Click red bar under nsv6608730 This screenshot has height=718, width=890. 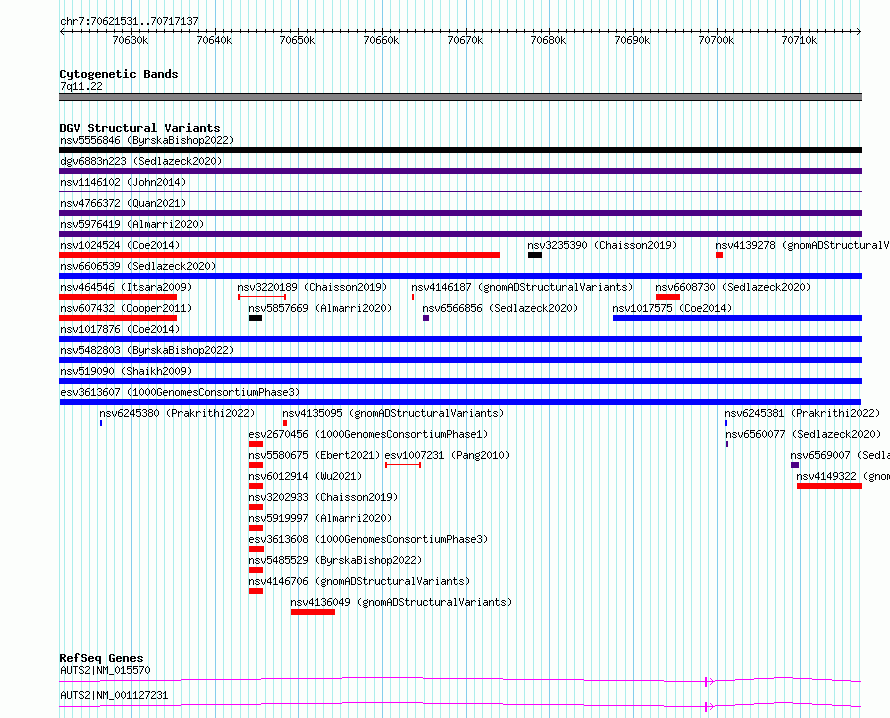[x=668, y=297]
